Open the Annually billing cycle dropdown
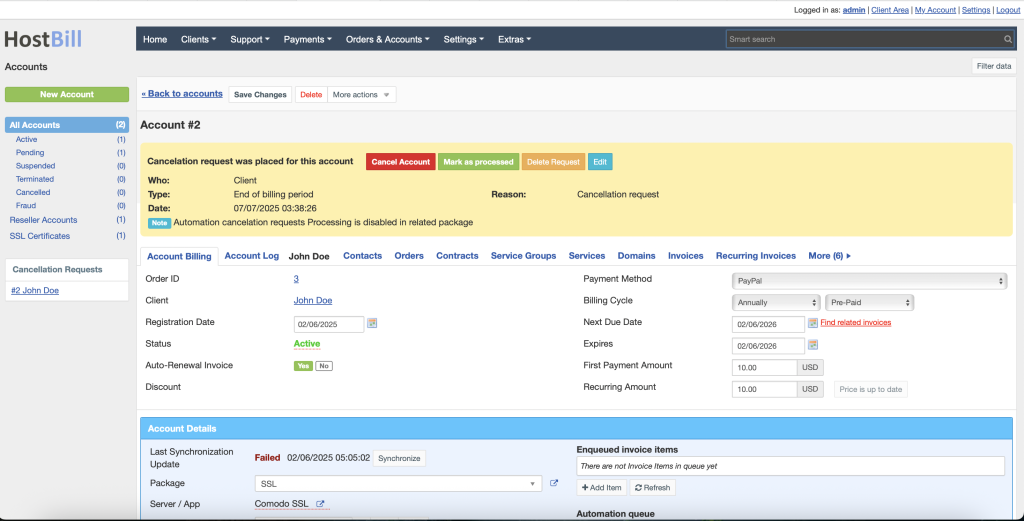Image resolution: width=1024 pixels, height=521 pixels. point(776,303)
